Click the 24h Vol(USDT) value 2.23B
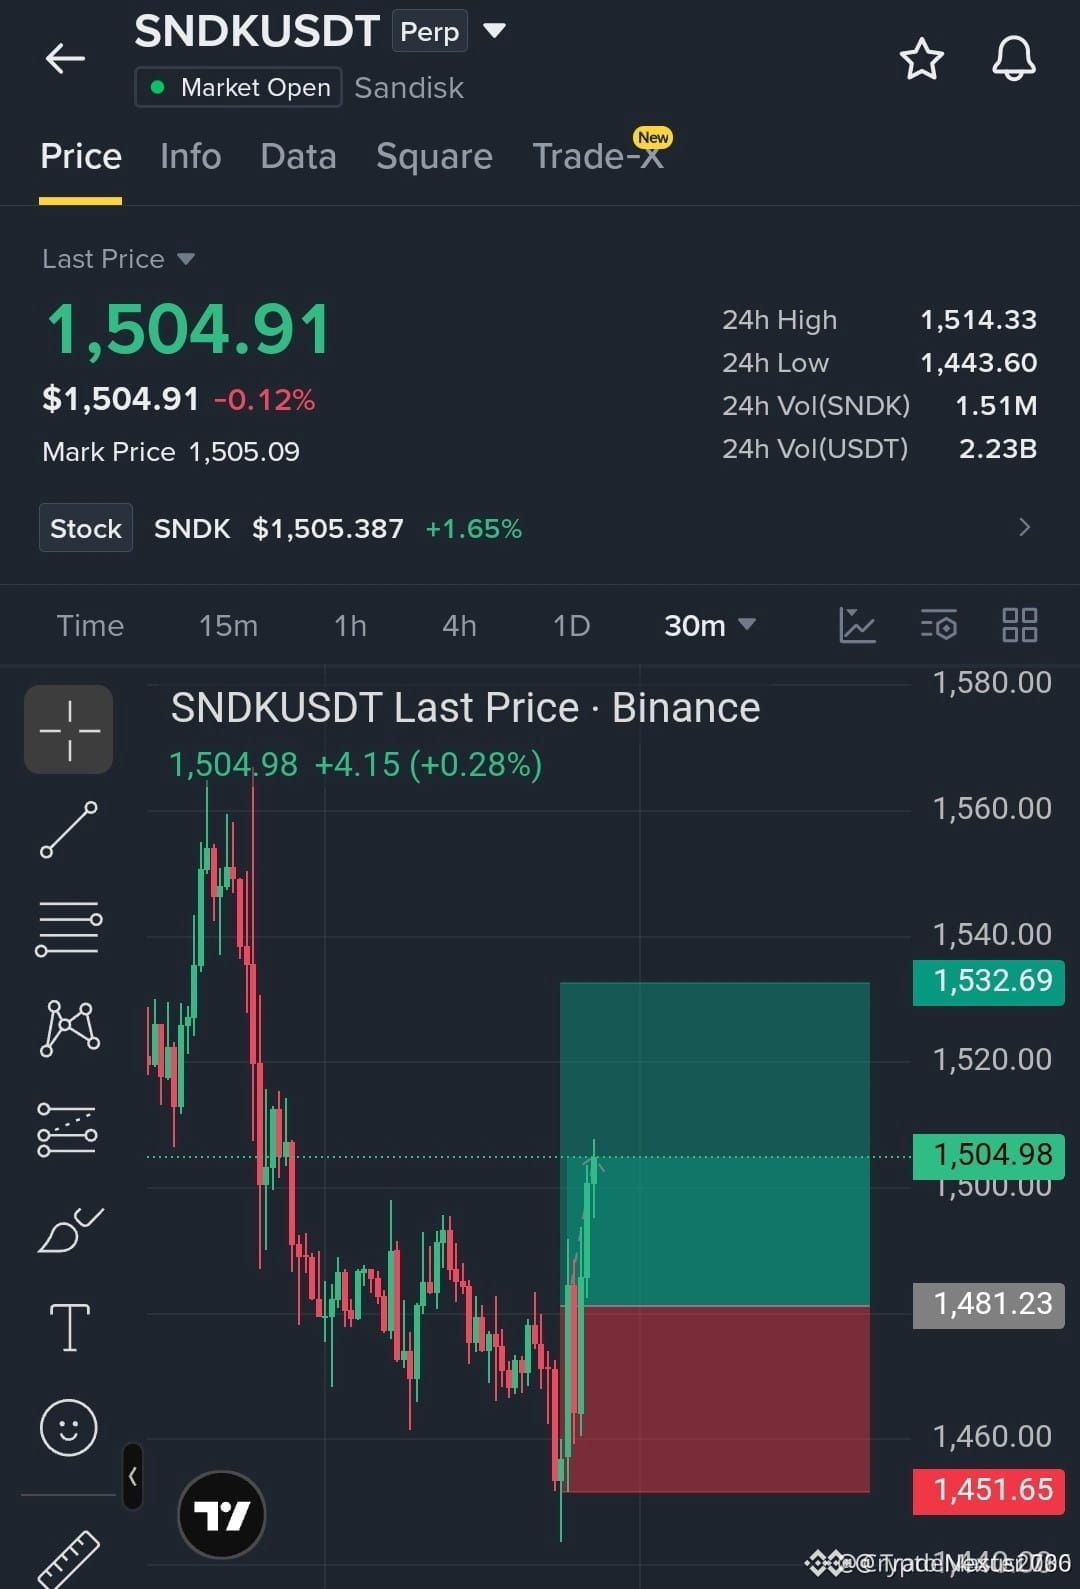The width and height of the screenshot is (1080, 1589). [x=997, y=449]
